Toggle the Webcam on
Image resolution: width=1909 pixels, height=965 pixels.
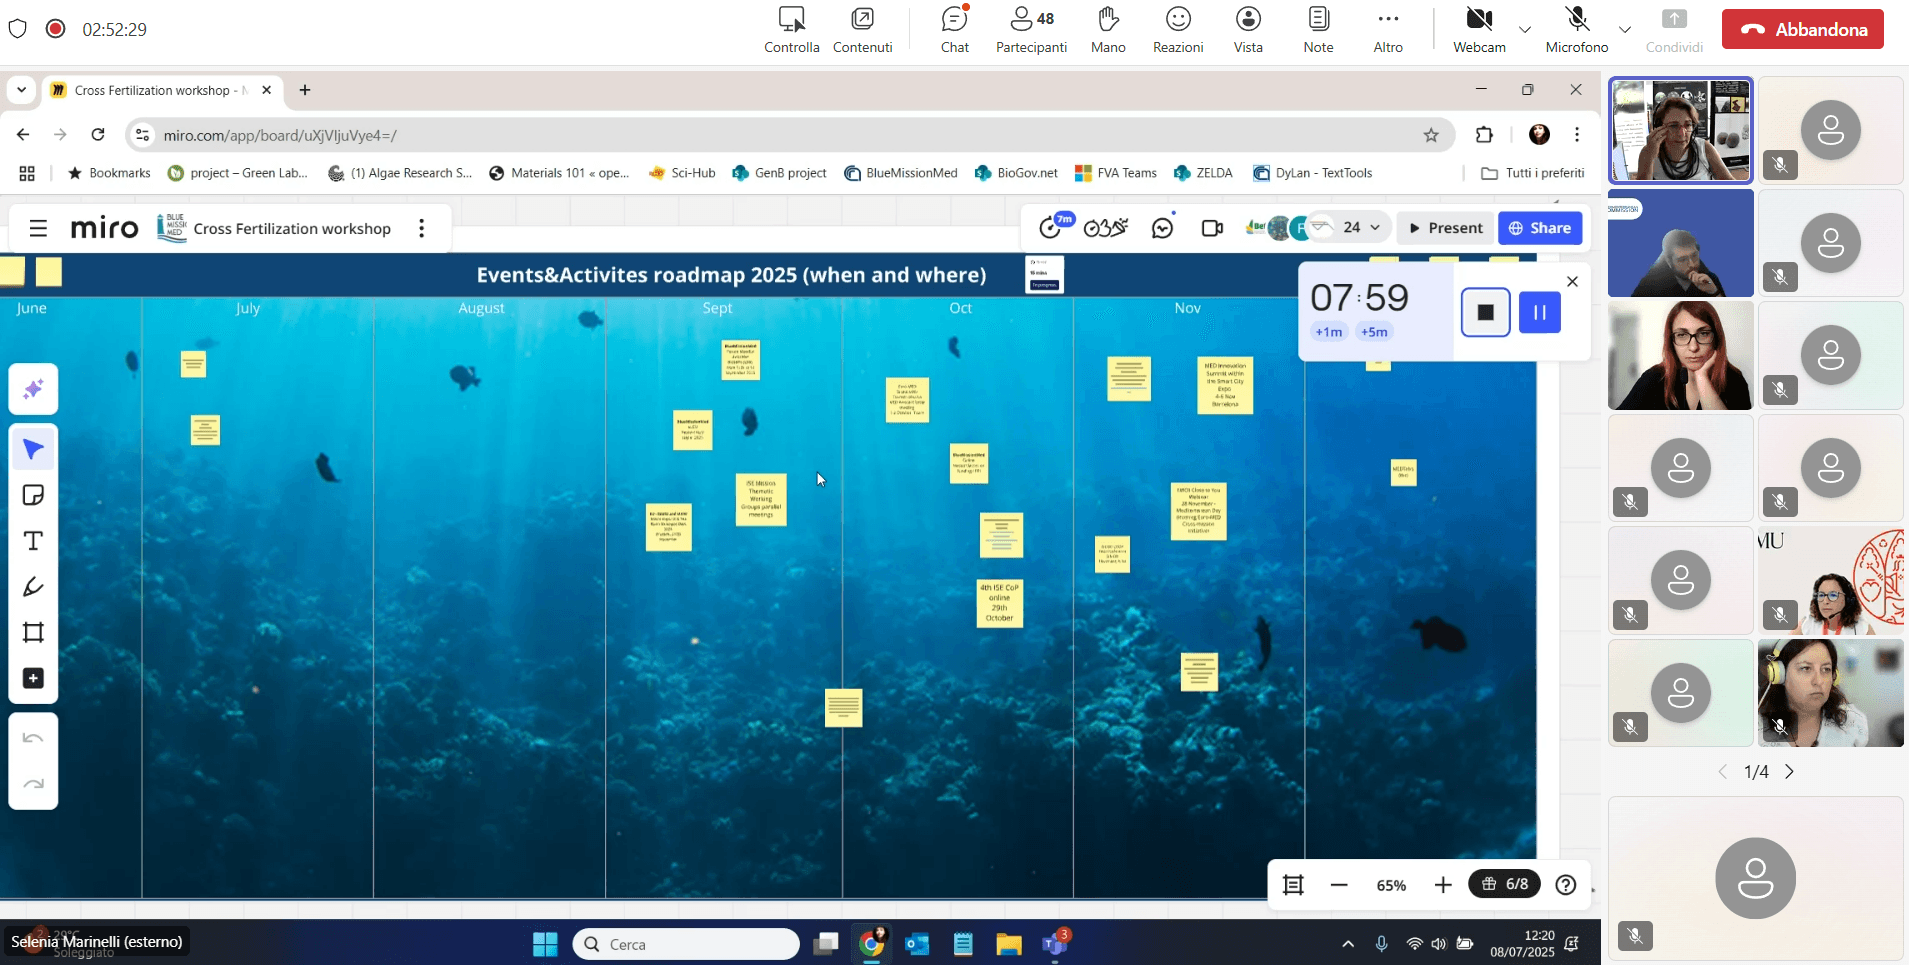[1479, 30]
